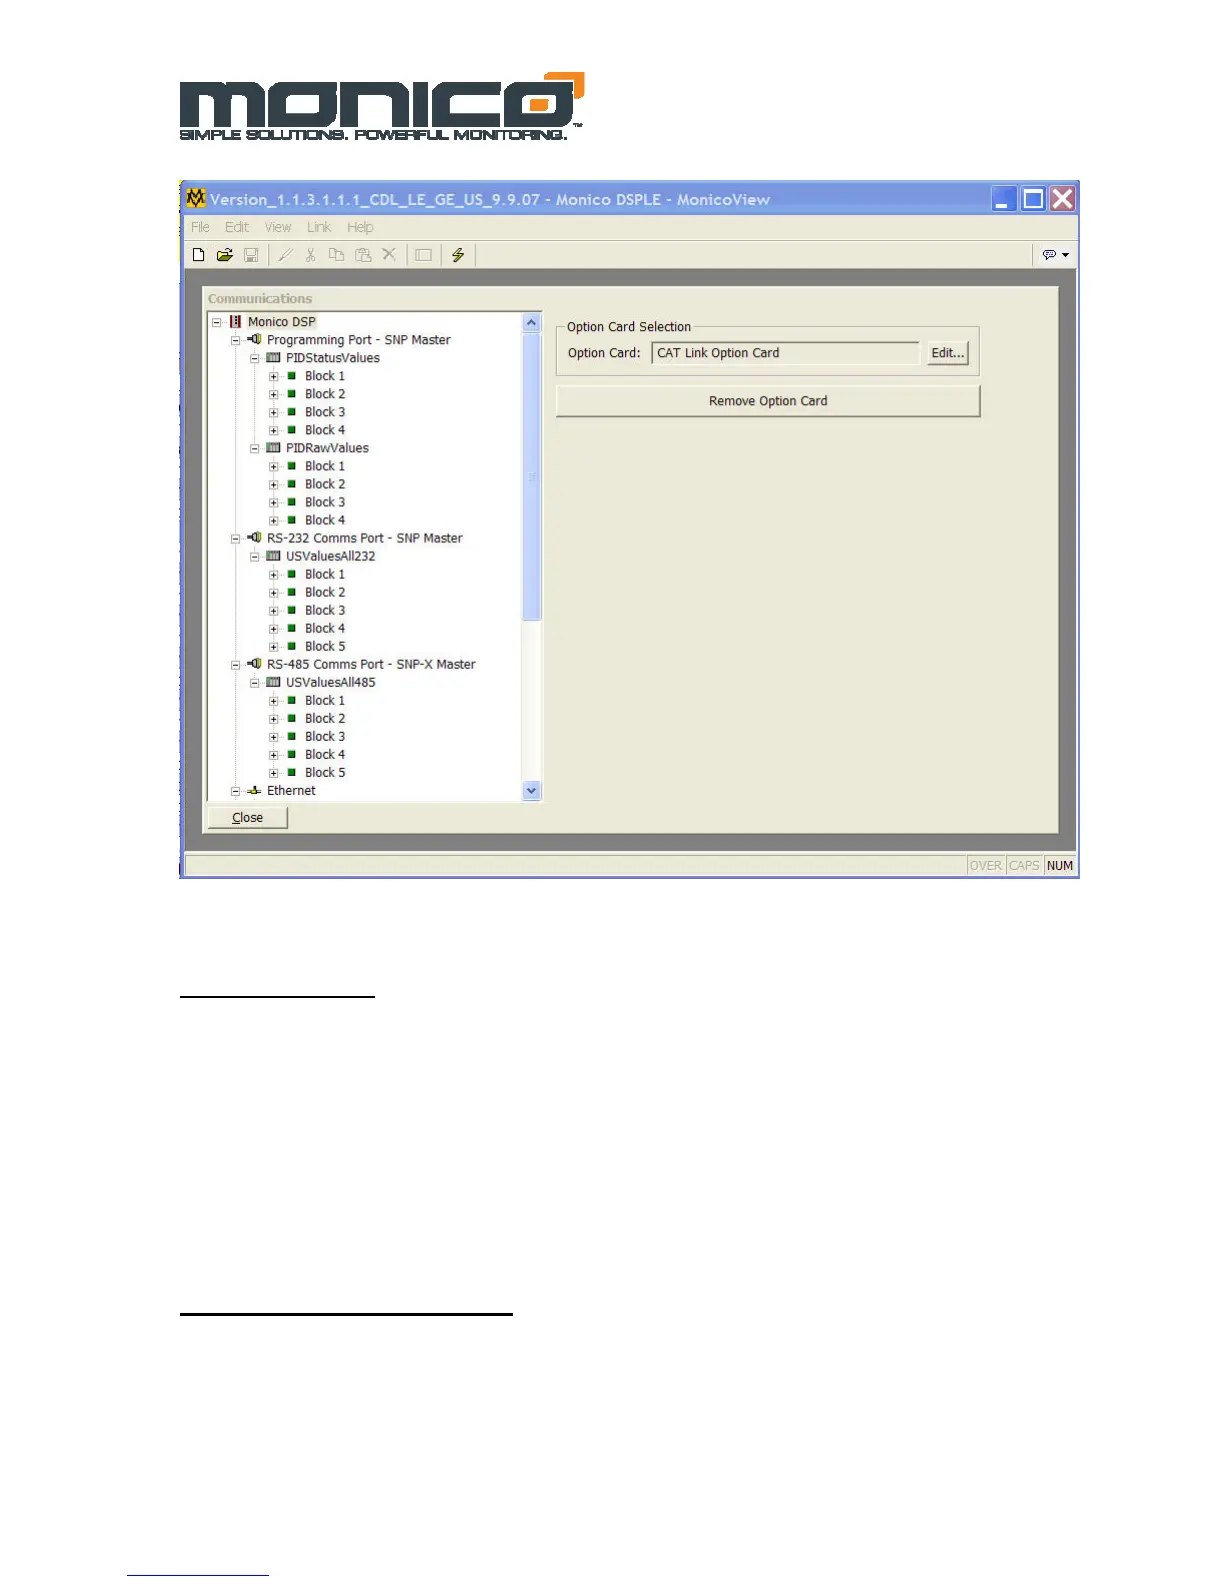Image resolution: width=1224 pixels, height=1584 pixels.
Task: Click green icon of PIDRawValues Block 3
Action: (292, 502)
